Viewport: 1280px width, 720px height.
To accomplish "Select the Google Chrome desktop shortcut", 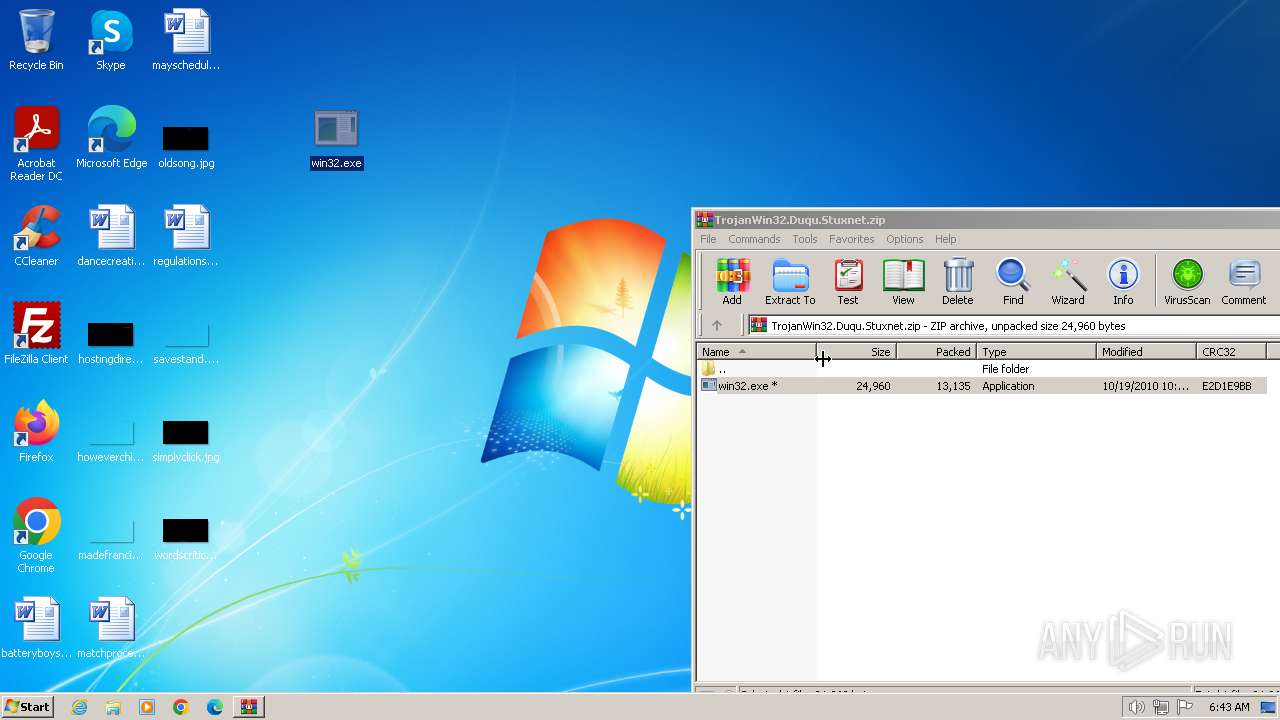I will 36,537.
